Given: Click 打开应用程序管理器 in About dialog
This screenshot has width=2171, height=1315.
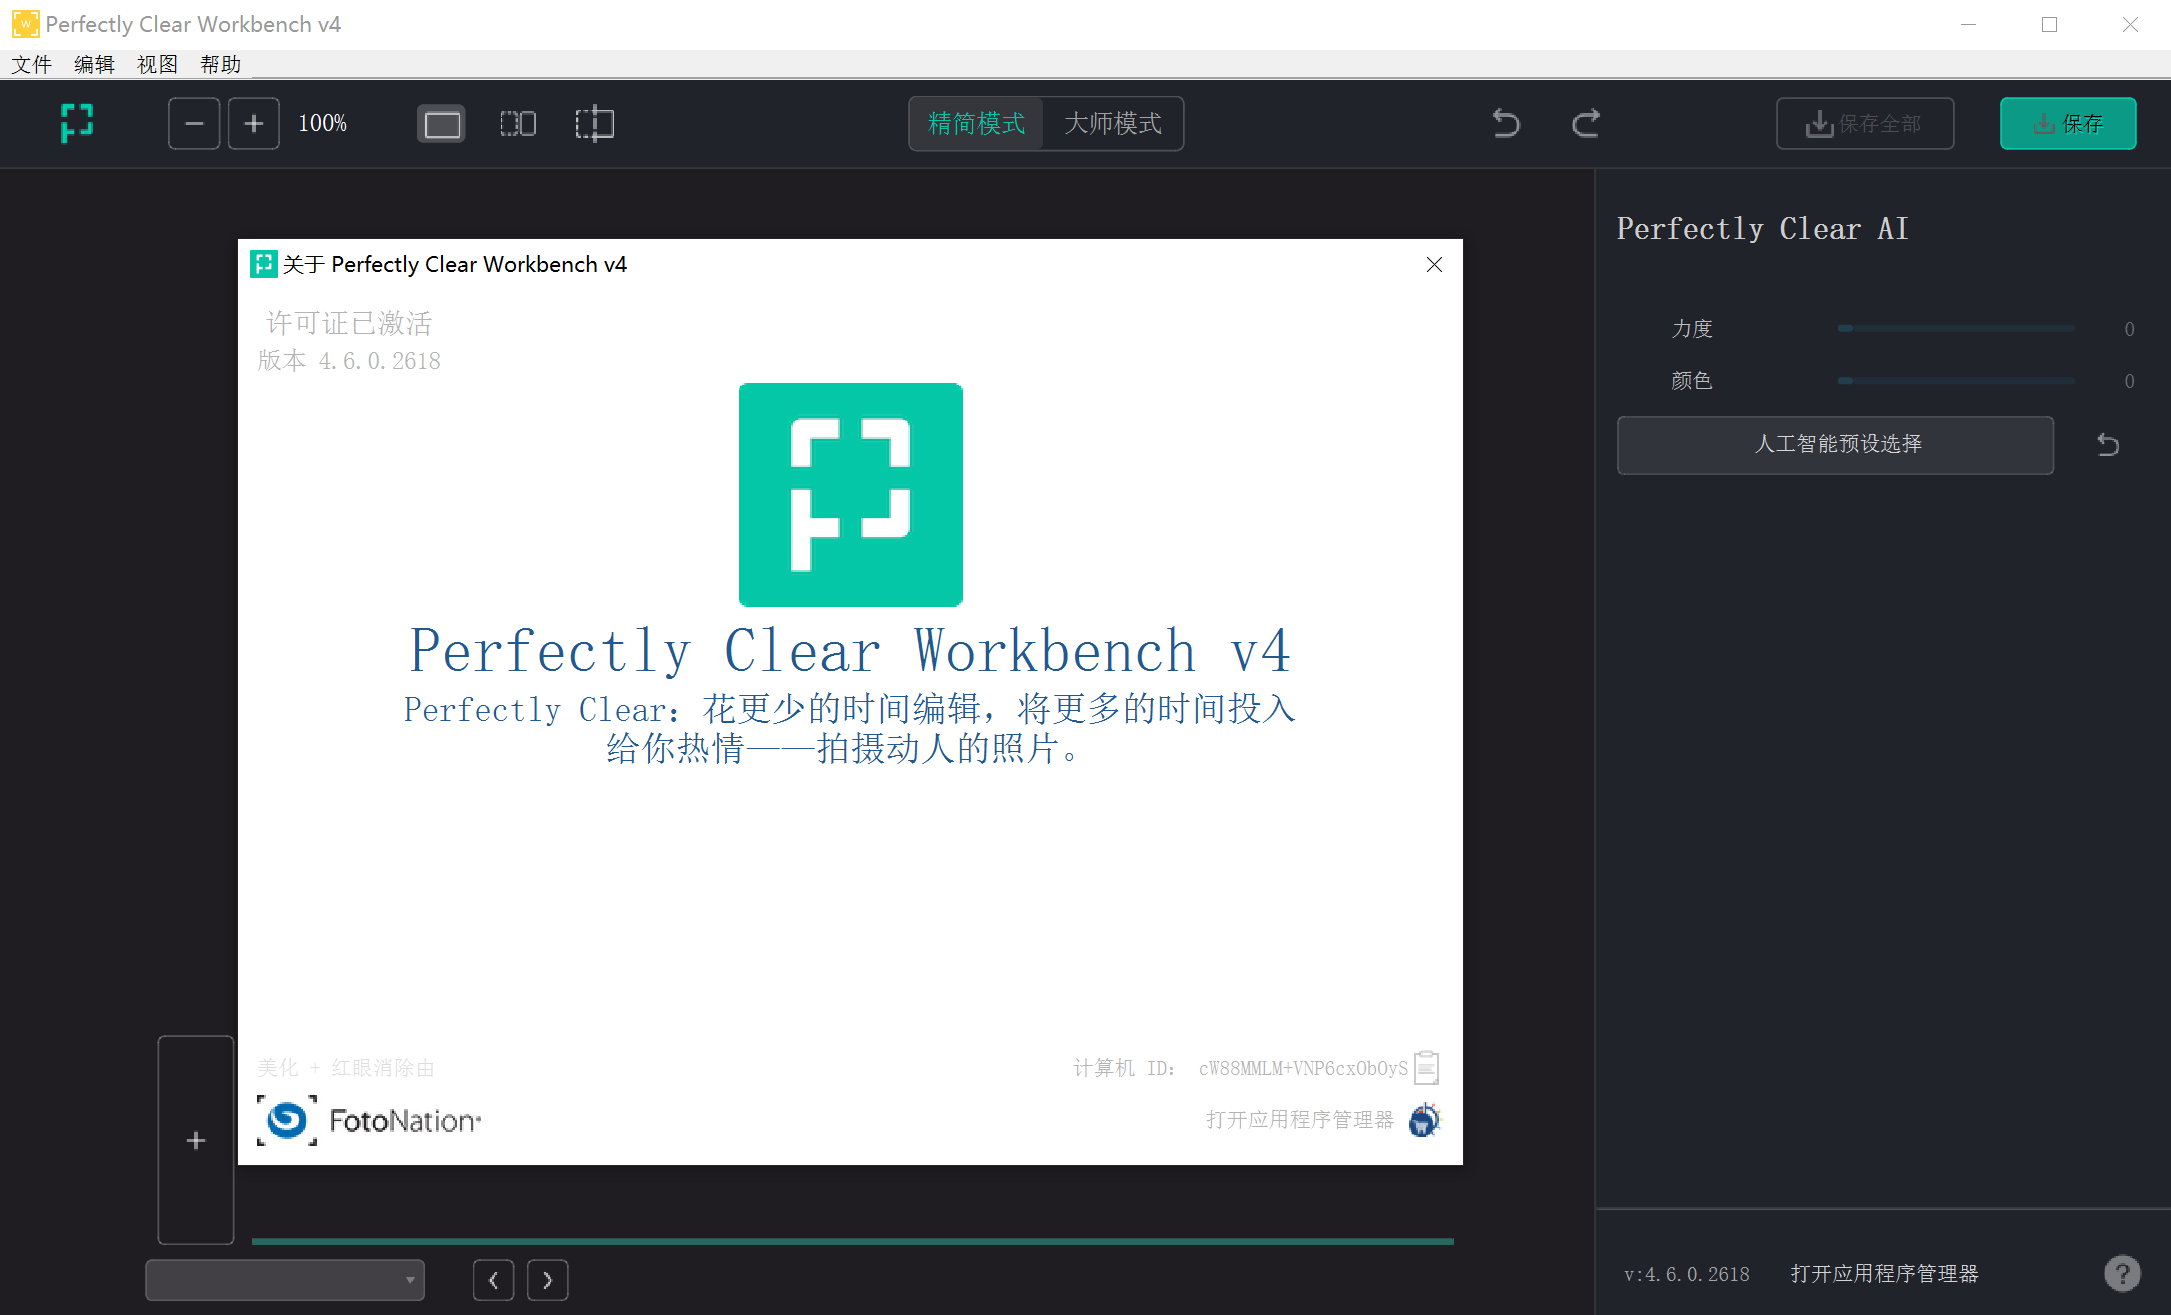Looking at the screenshot, I should pos(1300,1120).
